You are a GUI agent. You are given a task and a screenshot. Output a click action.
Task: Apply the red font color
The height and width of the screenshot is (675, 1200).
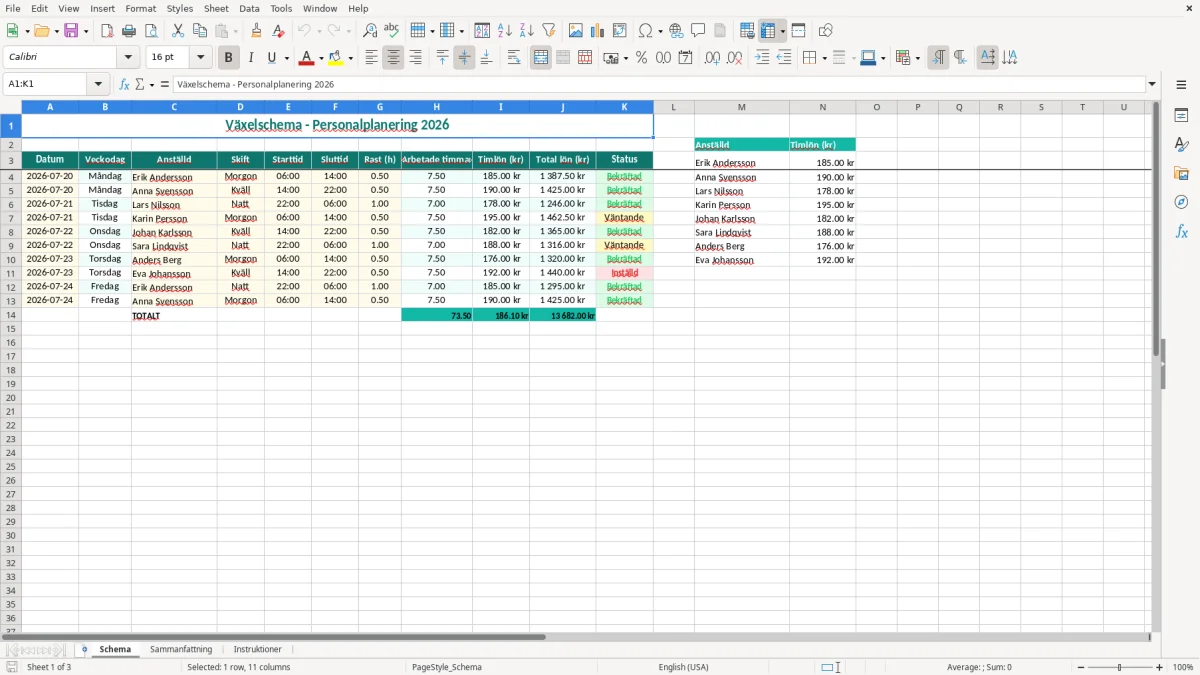click(307, 58)
